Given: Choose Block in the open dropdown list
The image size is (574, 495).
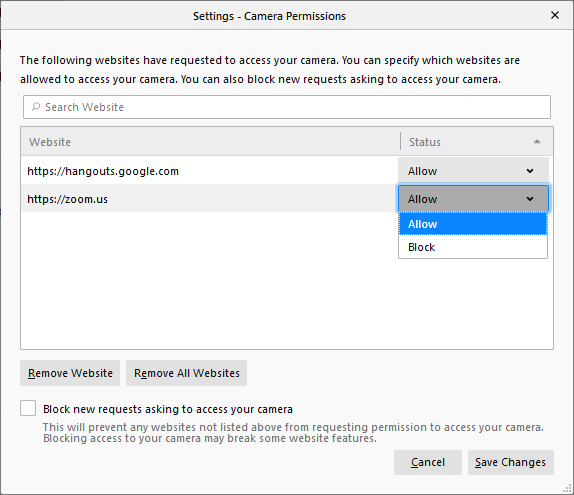Looking at the screenshot, I should click(x=473, y=247).
